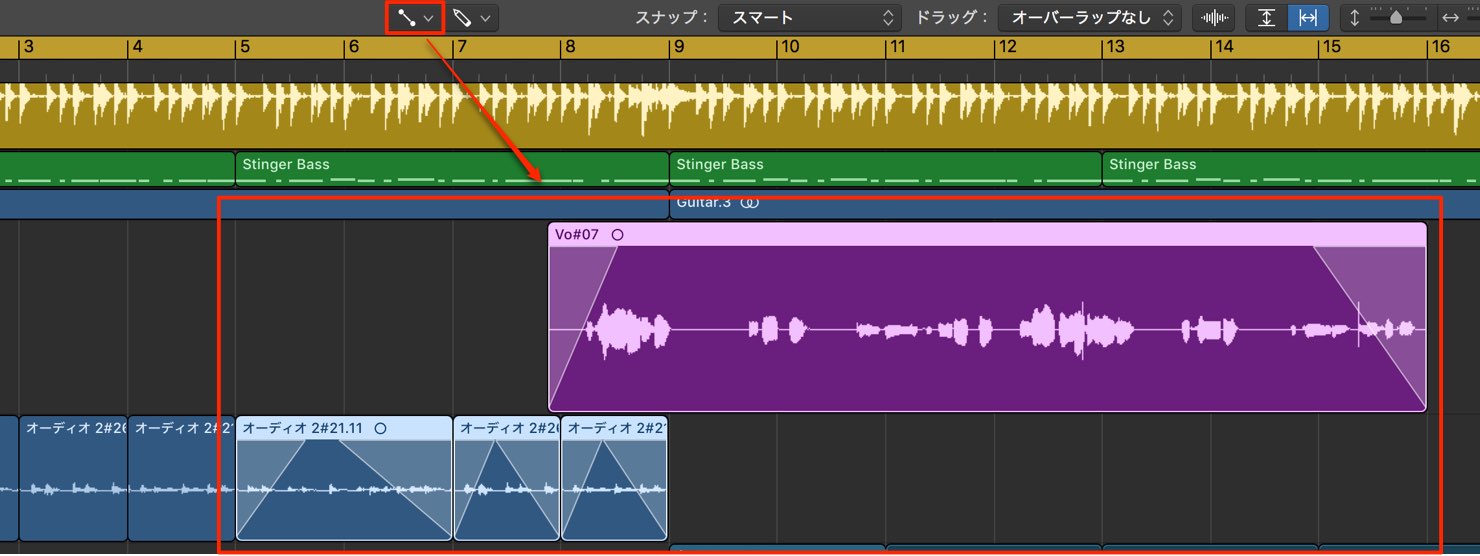Click the horizontal zoom left-right arrows icon
Viewport: 1480px width, 556px height.
1450,17
